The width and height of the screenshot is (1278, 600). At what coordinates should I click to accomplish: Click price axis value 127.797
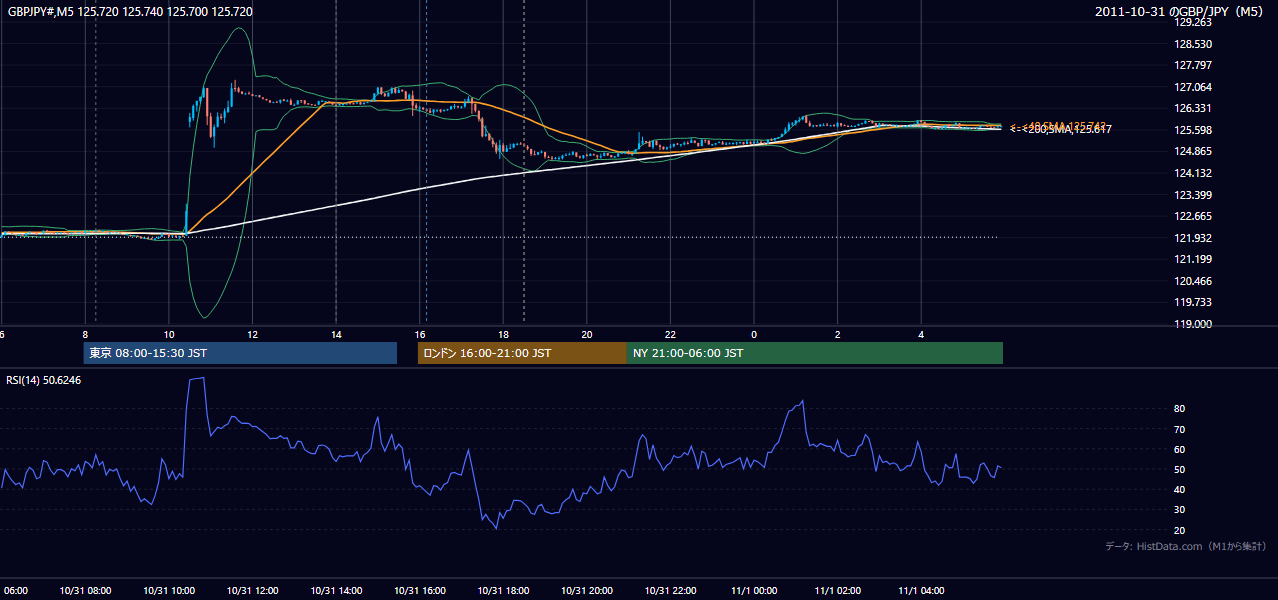point(1192,65)
